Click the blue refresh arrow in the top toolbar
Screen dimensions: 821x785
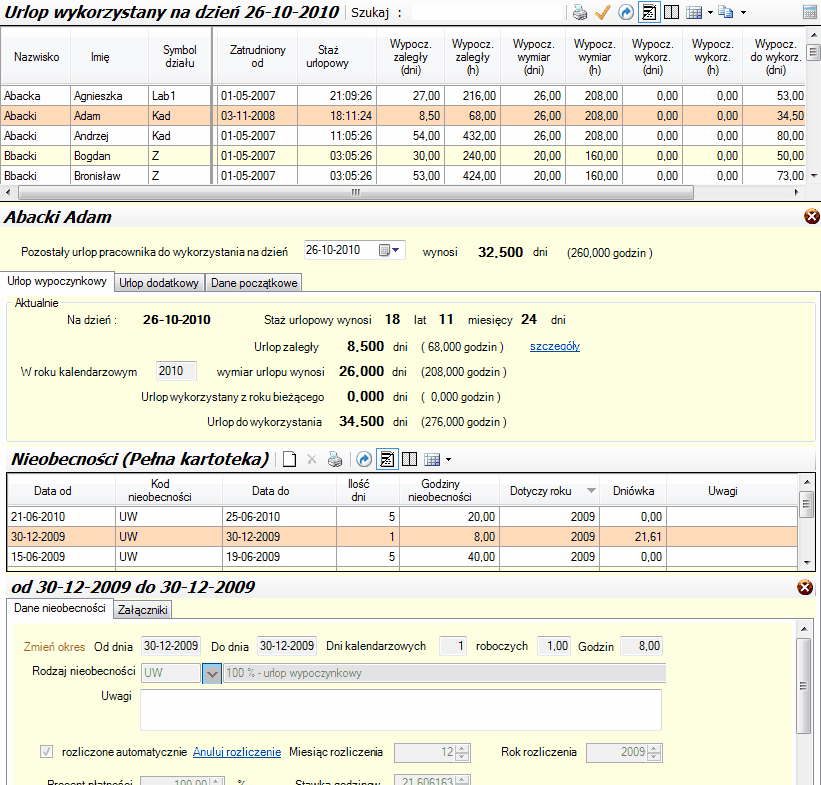point(626,12)
